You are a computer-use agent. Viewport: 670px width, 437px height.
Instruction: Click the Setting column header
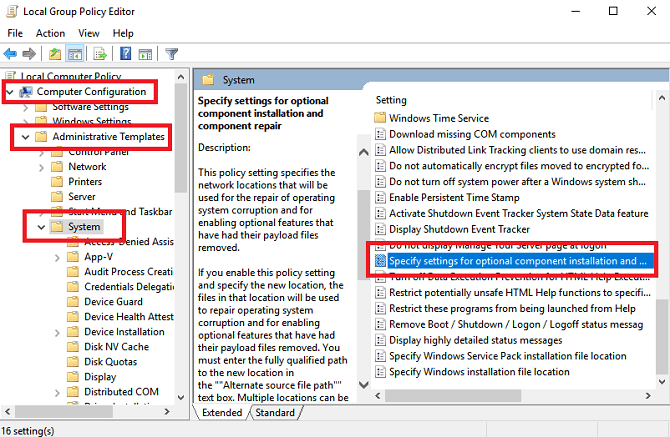point(392,100)
